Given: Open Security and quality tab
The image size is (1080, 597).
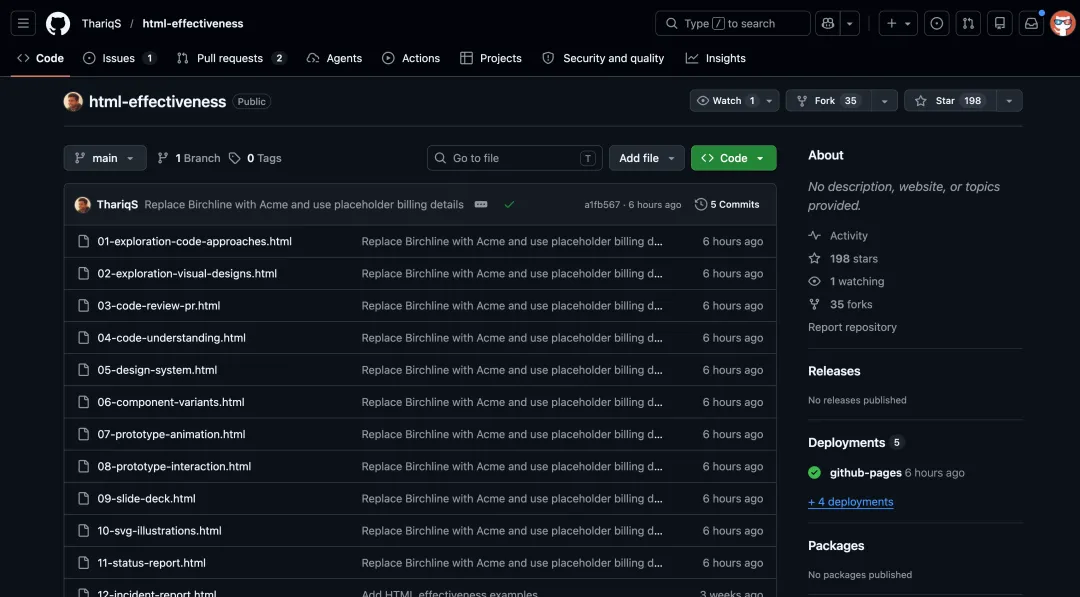Looking at the screenshot, I should [x=603, y=59].
